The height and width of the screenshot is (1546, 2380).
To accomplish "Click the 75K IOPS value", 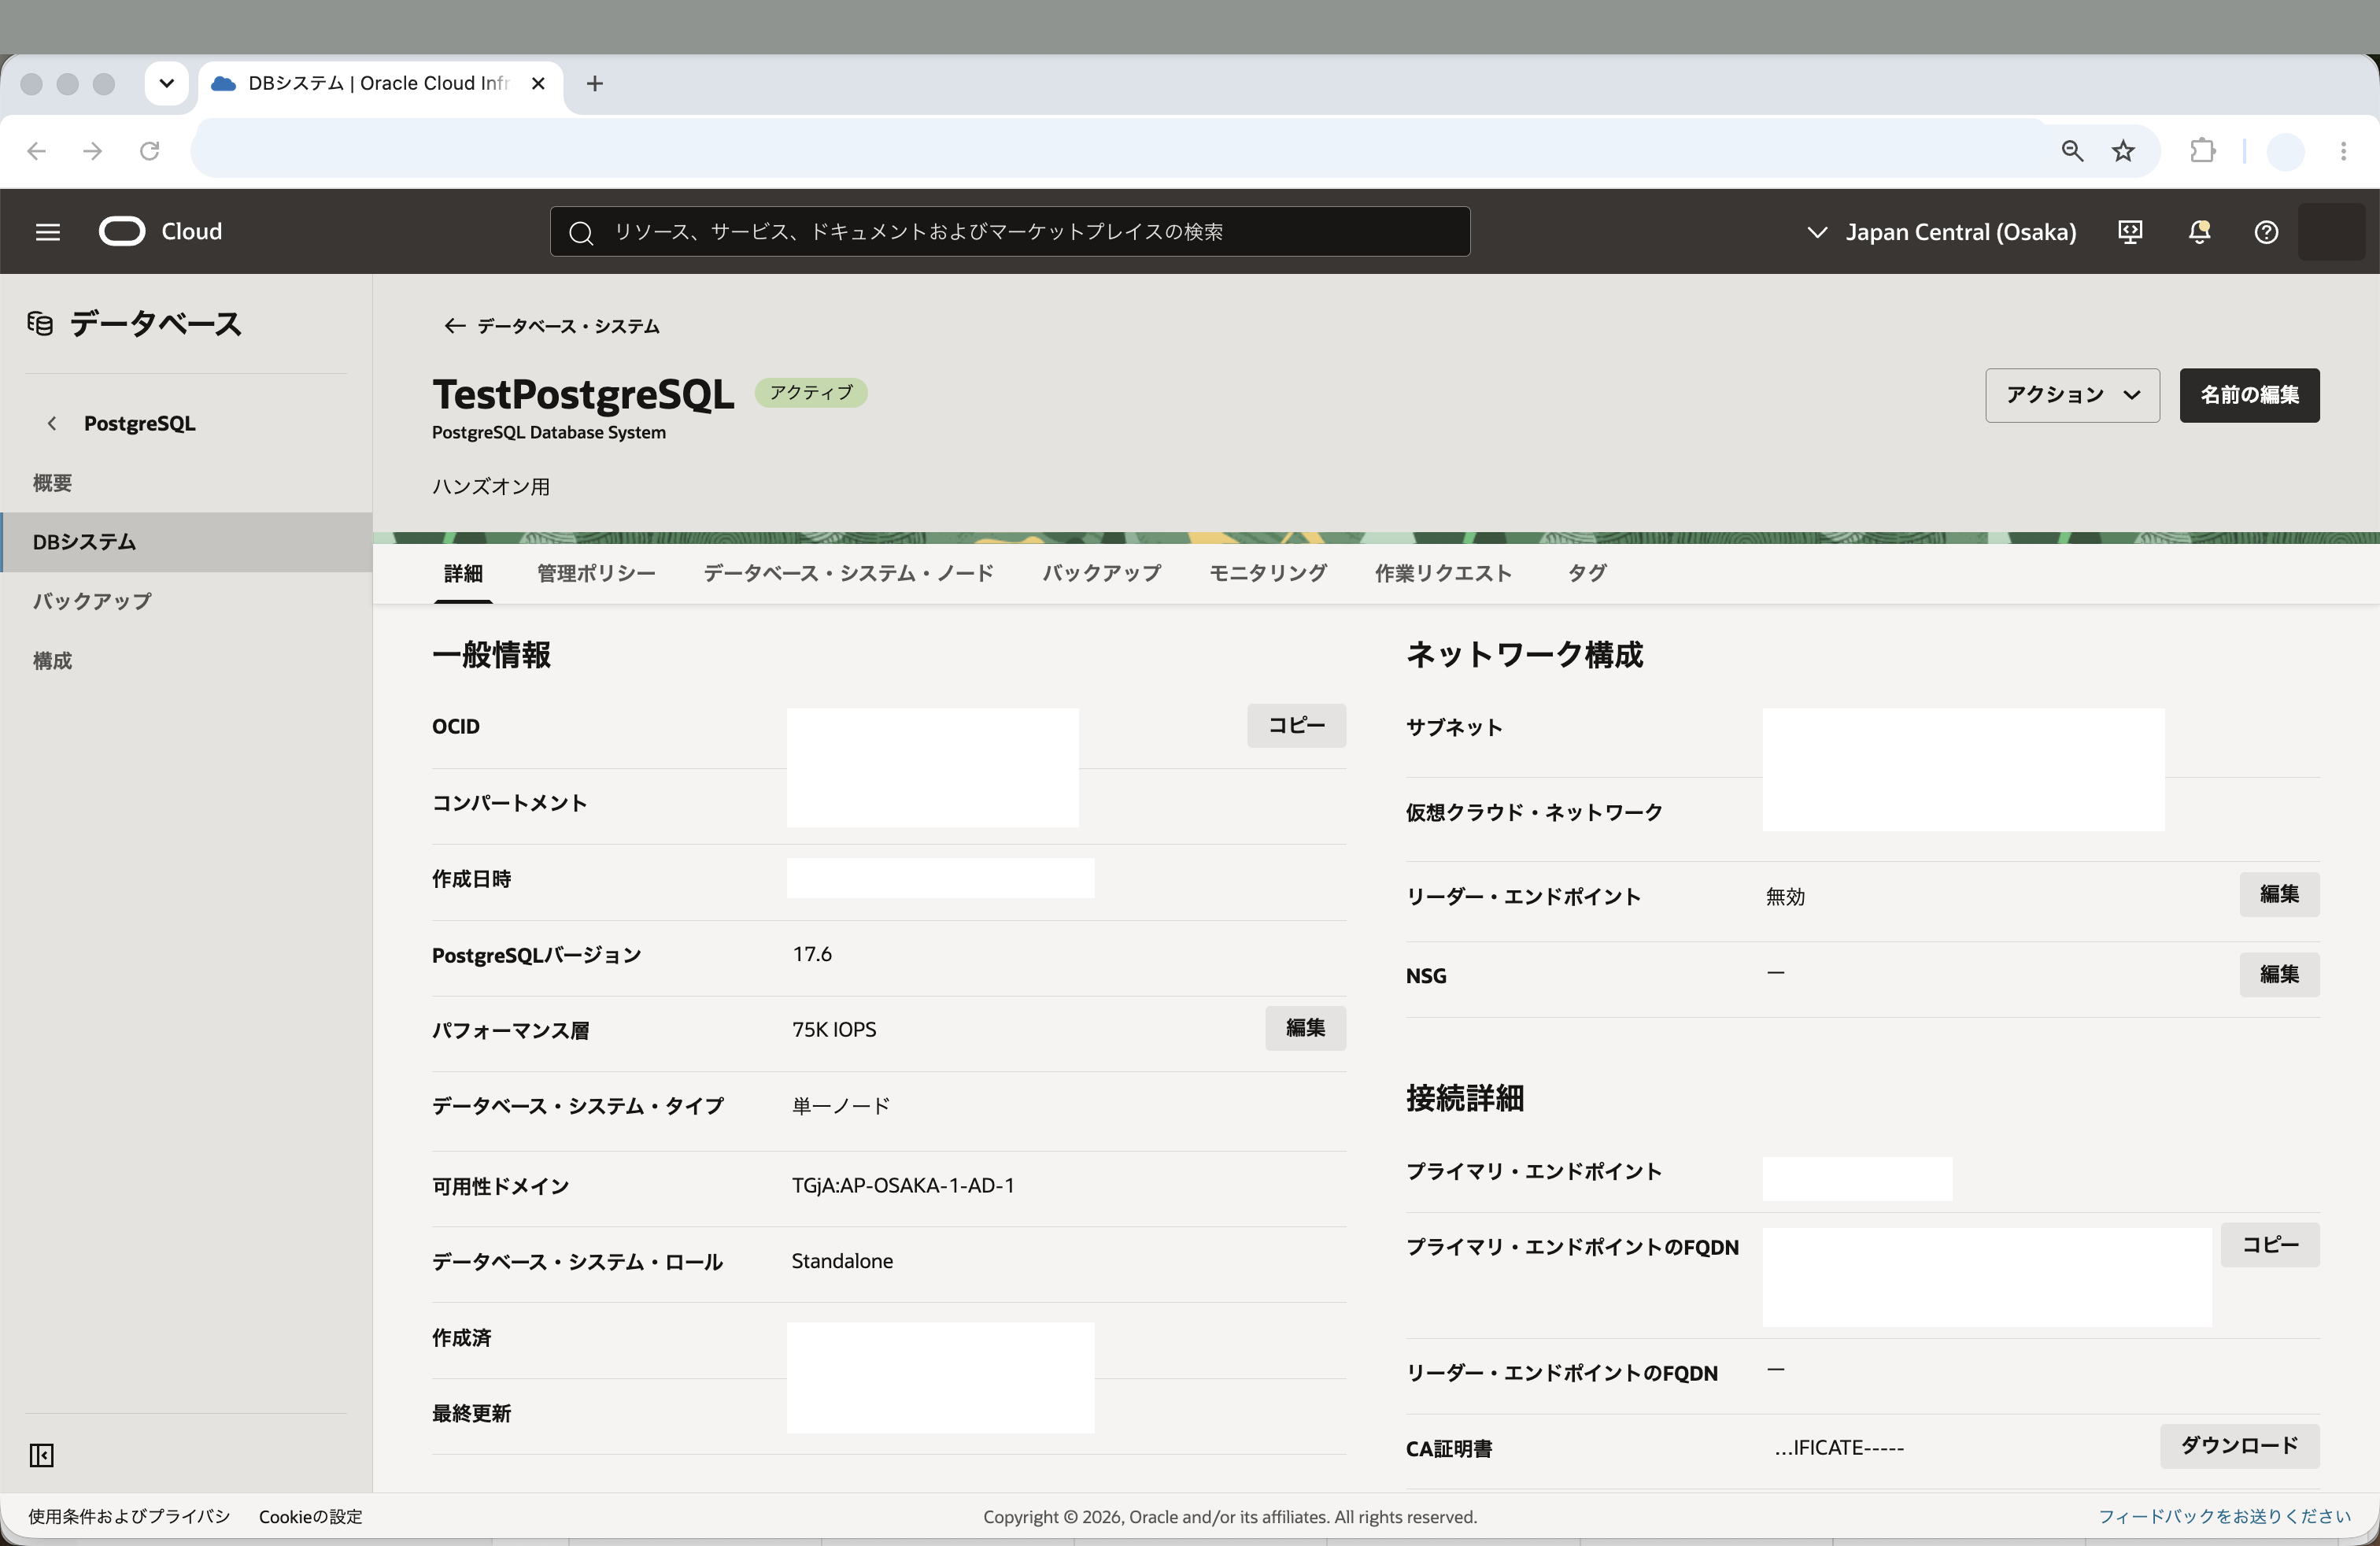I will 834,1030.
